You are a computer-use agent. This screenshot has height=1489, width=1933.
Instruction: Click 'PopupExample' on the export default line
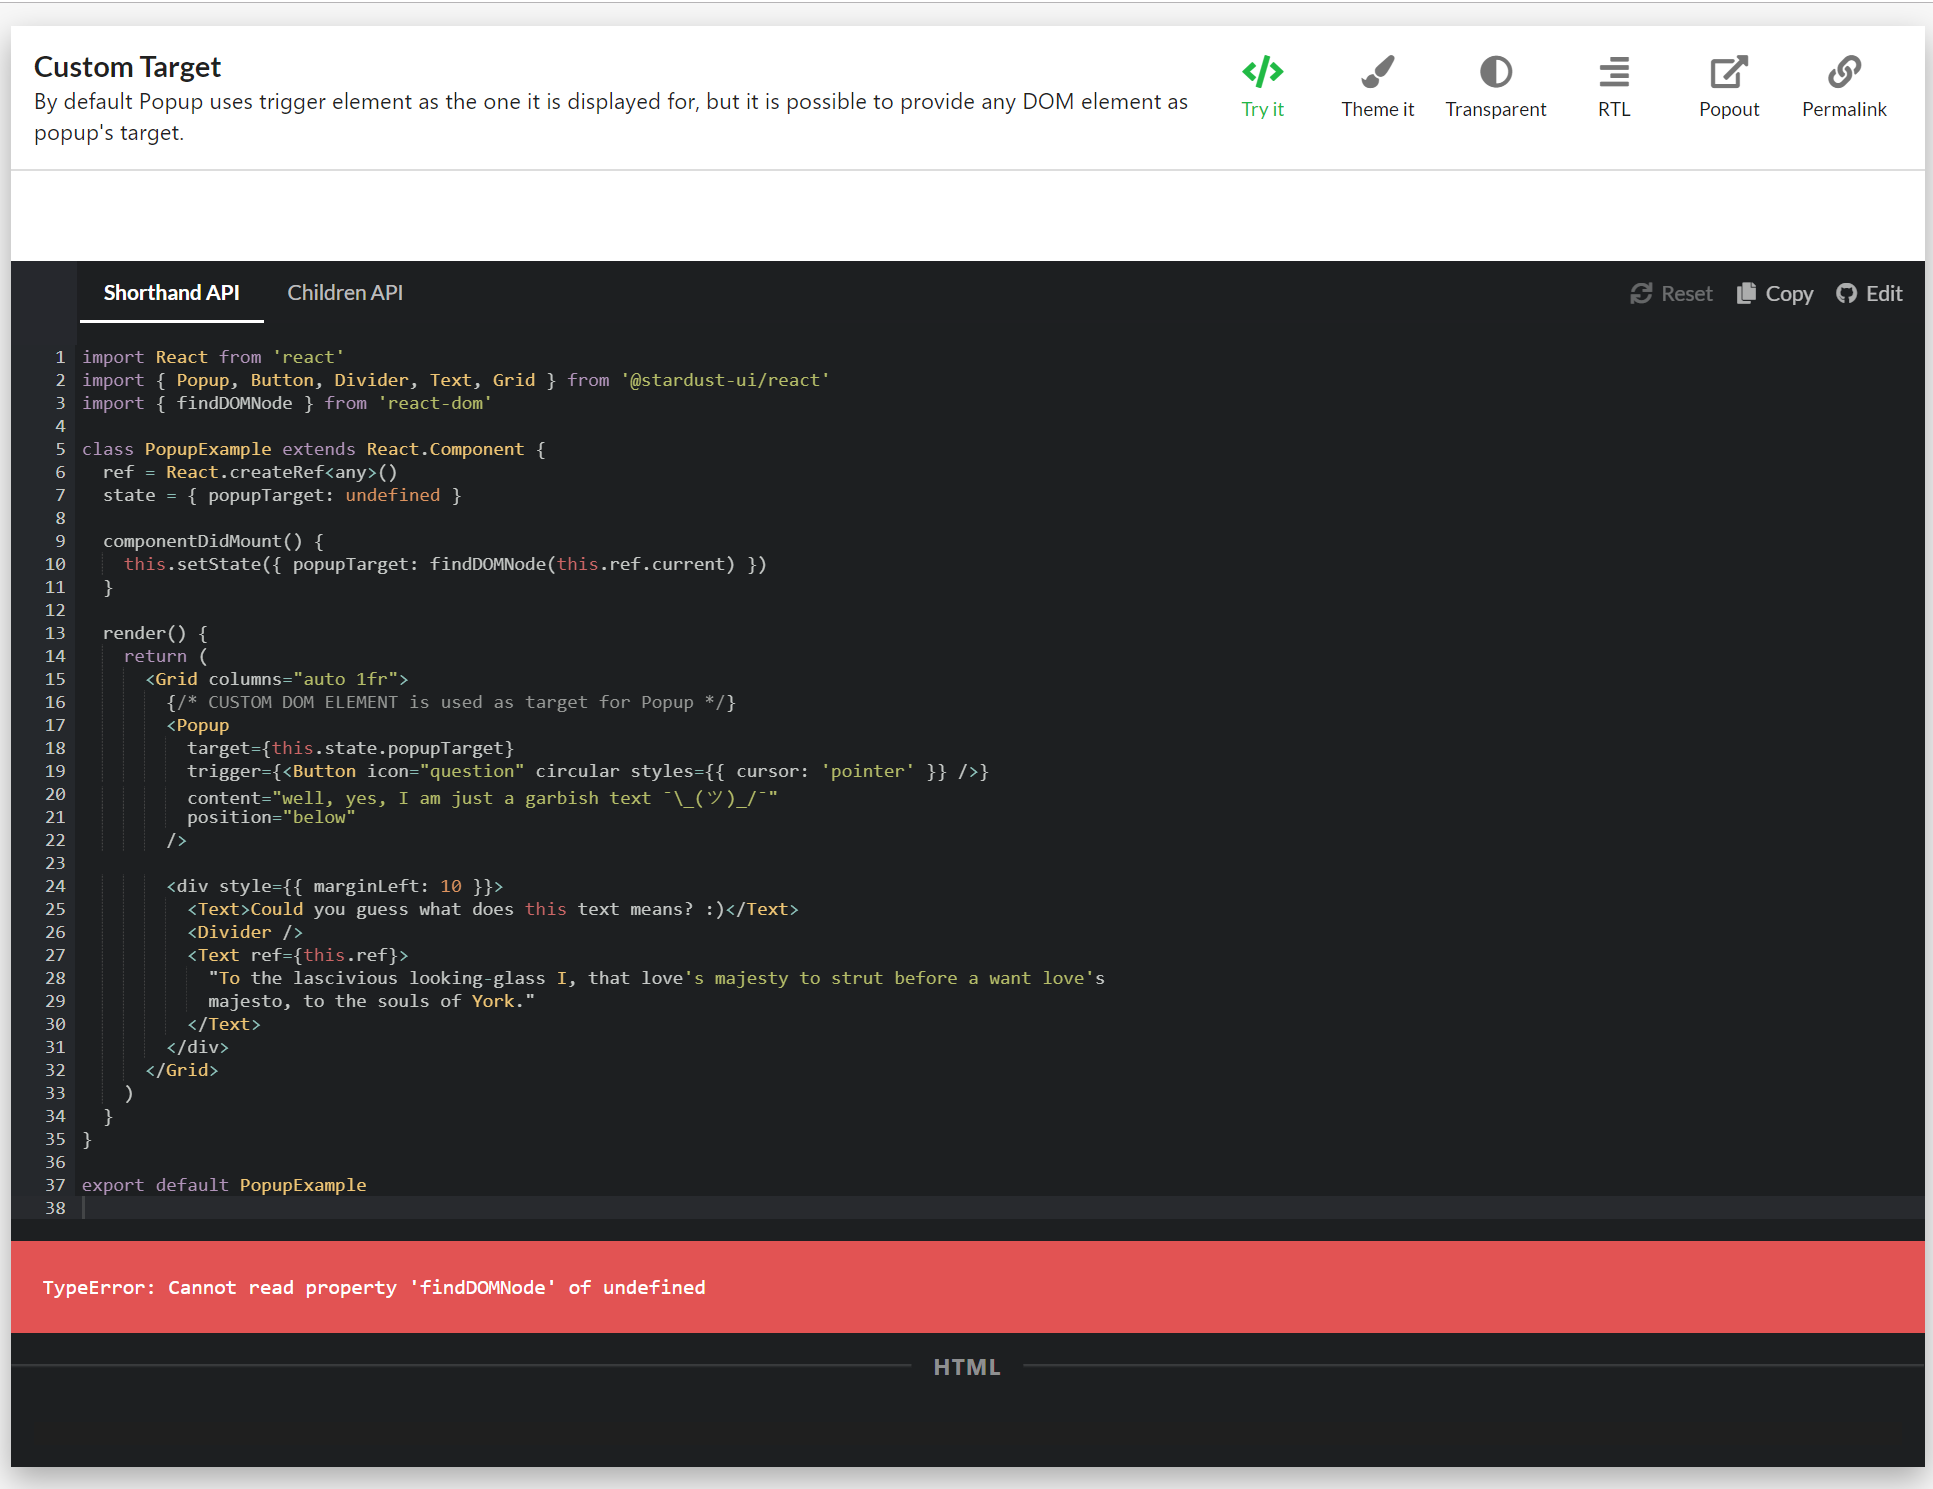302,1185
